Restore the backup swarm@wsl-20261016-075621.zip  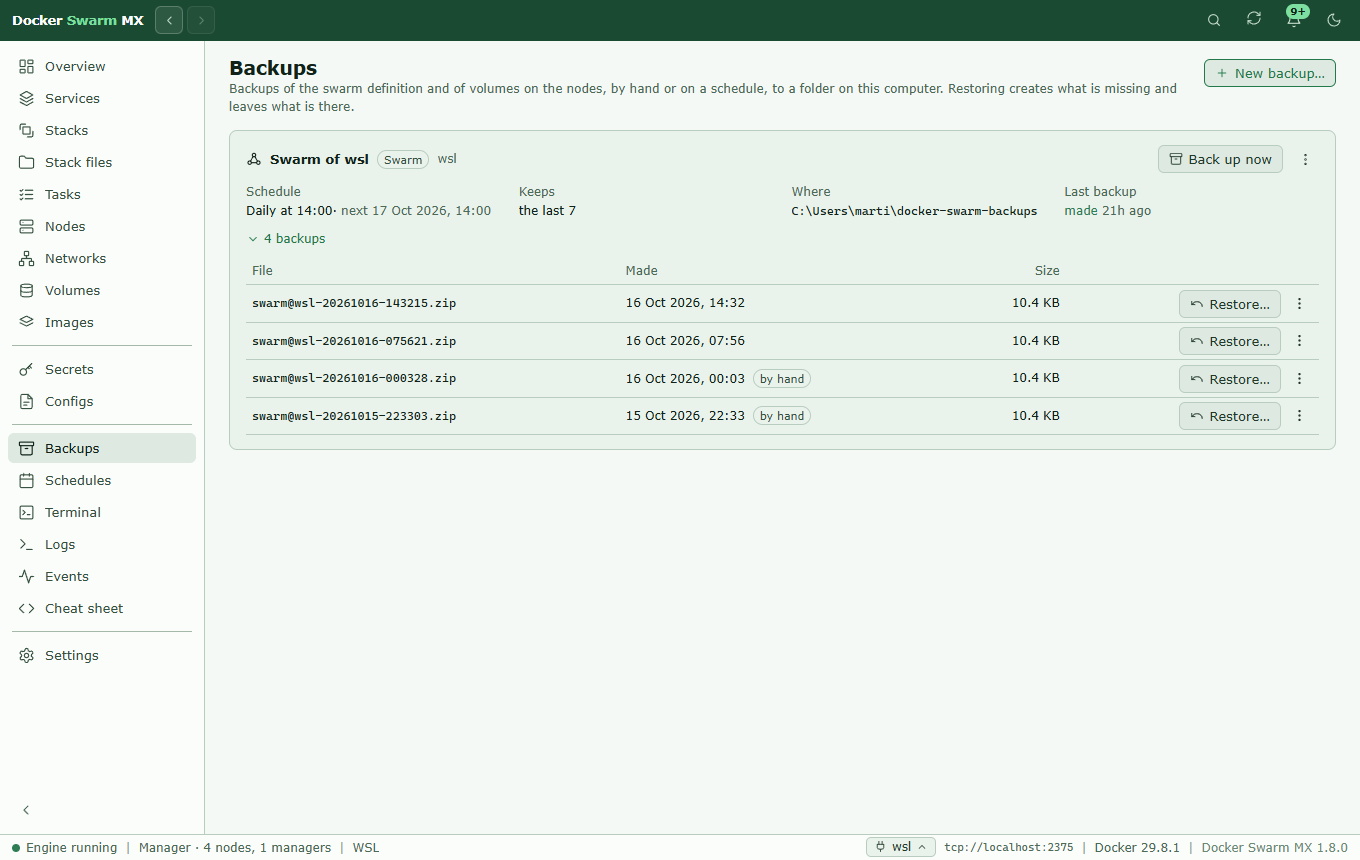(1230, 341)
